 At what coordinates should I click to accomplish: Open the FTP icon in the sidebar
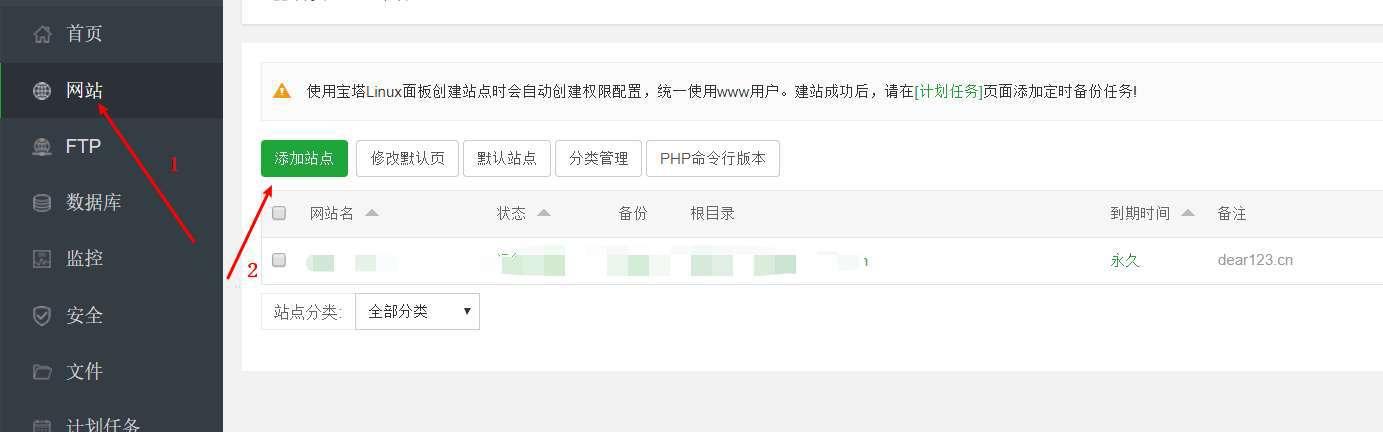pyautogui.click(x=42, y=147)
